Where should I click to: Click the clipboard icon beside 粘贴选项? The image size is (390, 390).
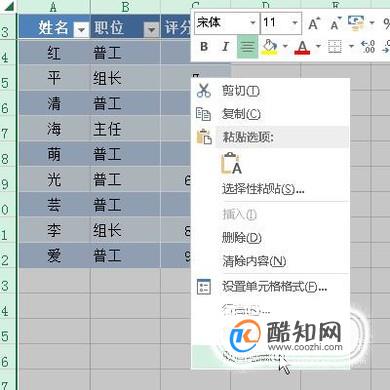[204, 137]
